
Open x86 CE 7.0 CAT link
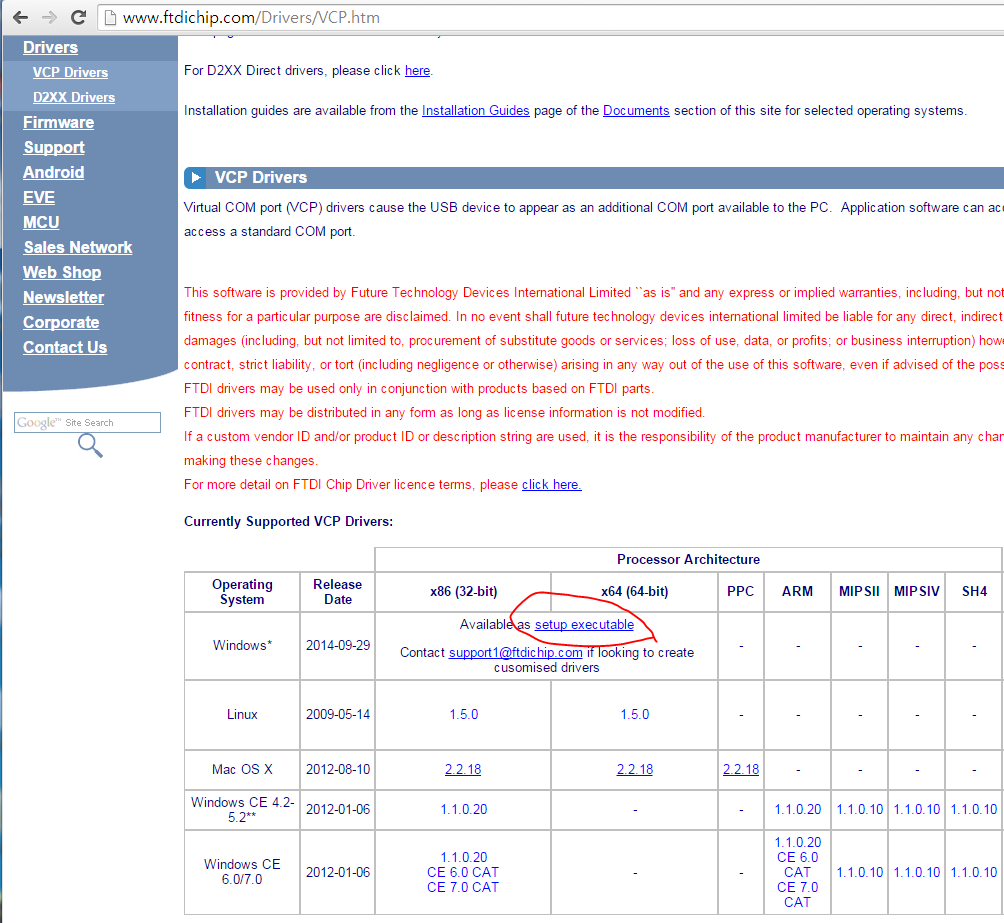(463, 887)
